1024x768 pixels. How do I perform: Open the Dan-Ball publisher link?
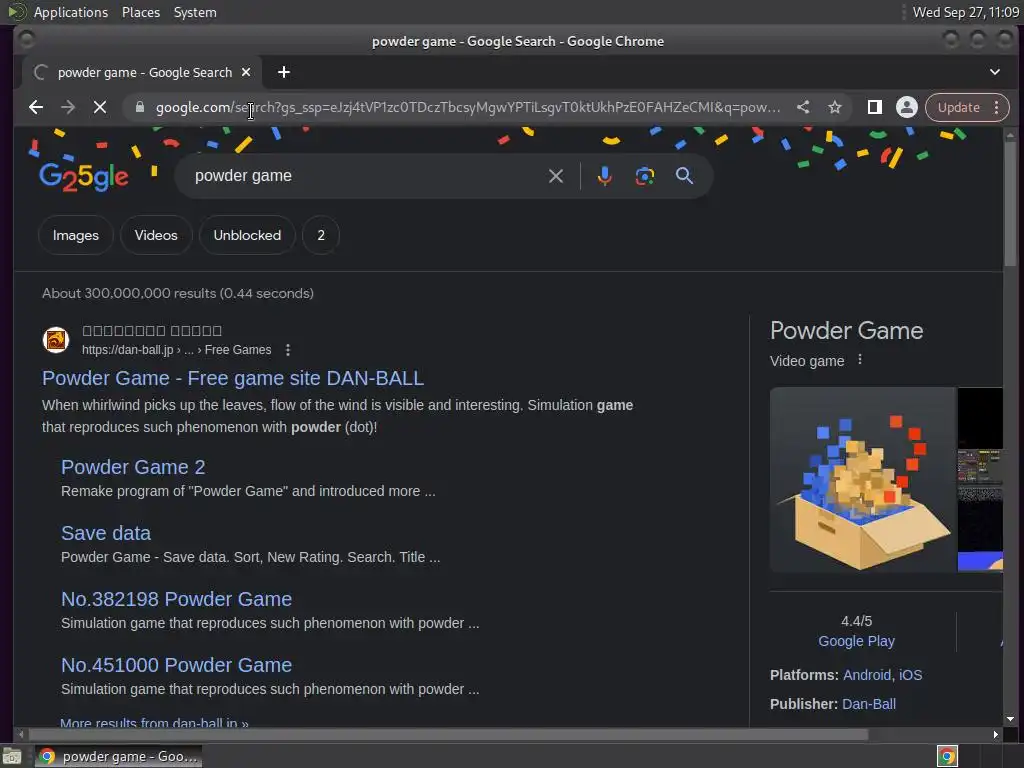869,704
